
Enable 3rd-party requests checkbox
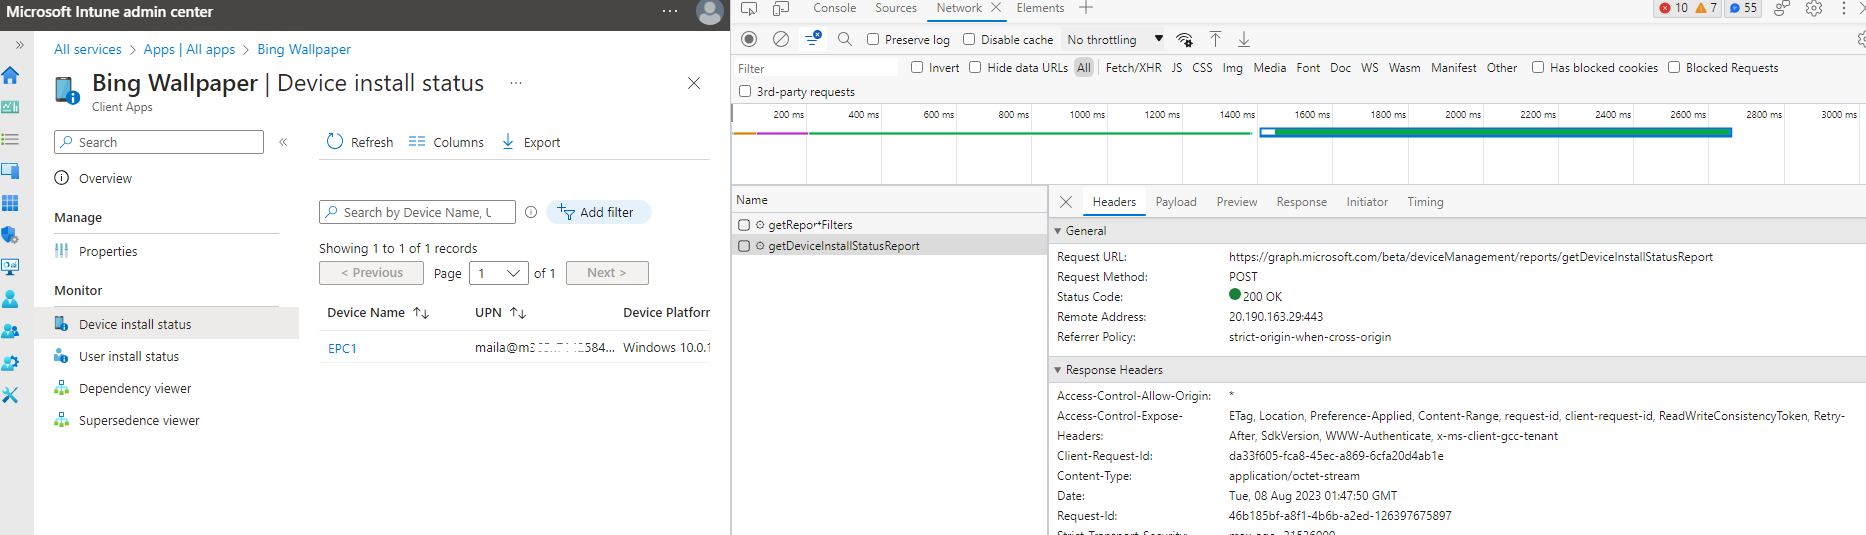point(745,91)
